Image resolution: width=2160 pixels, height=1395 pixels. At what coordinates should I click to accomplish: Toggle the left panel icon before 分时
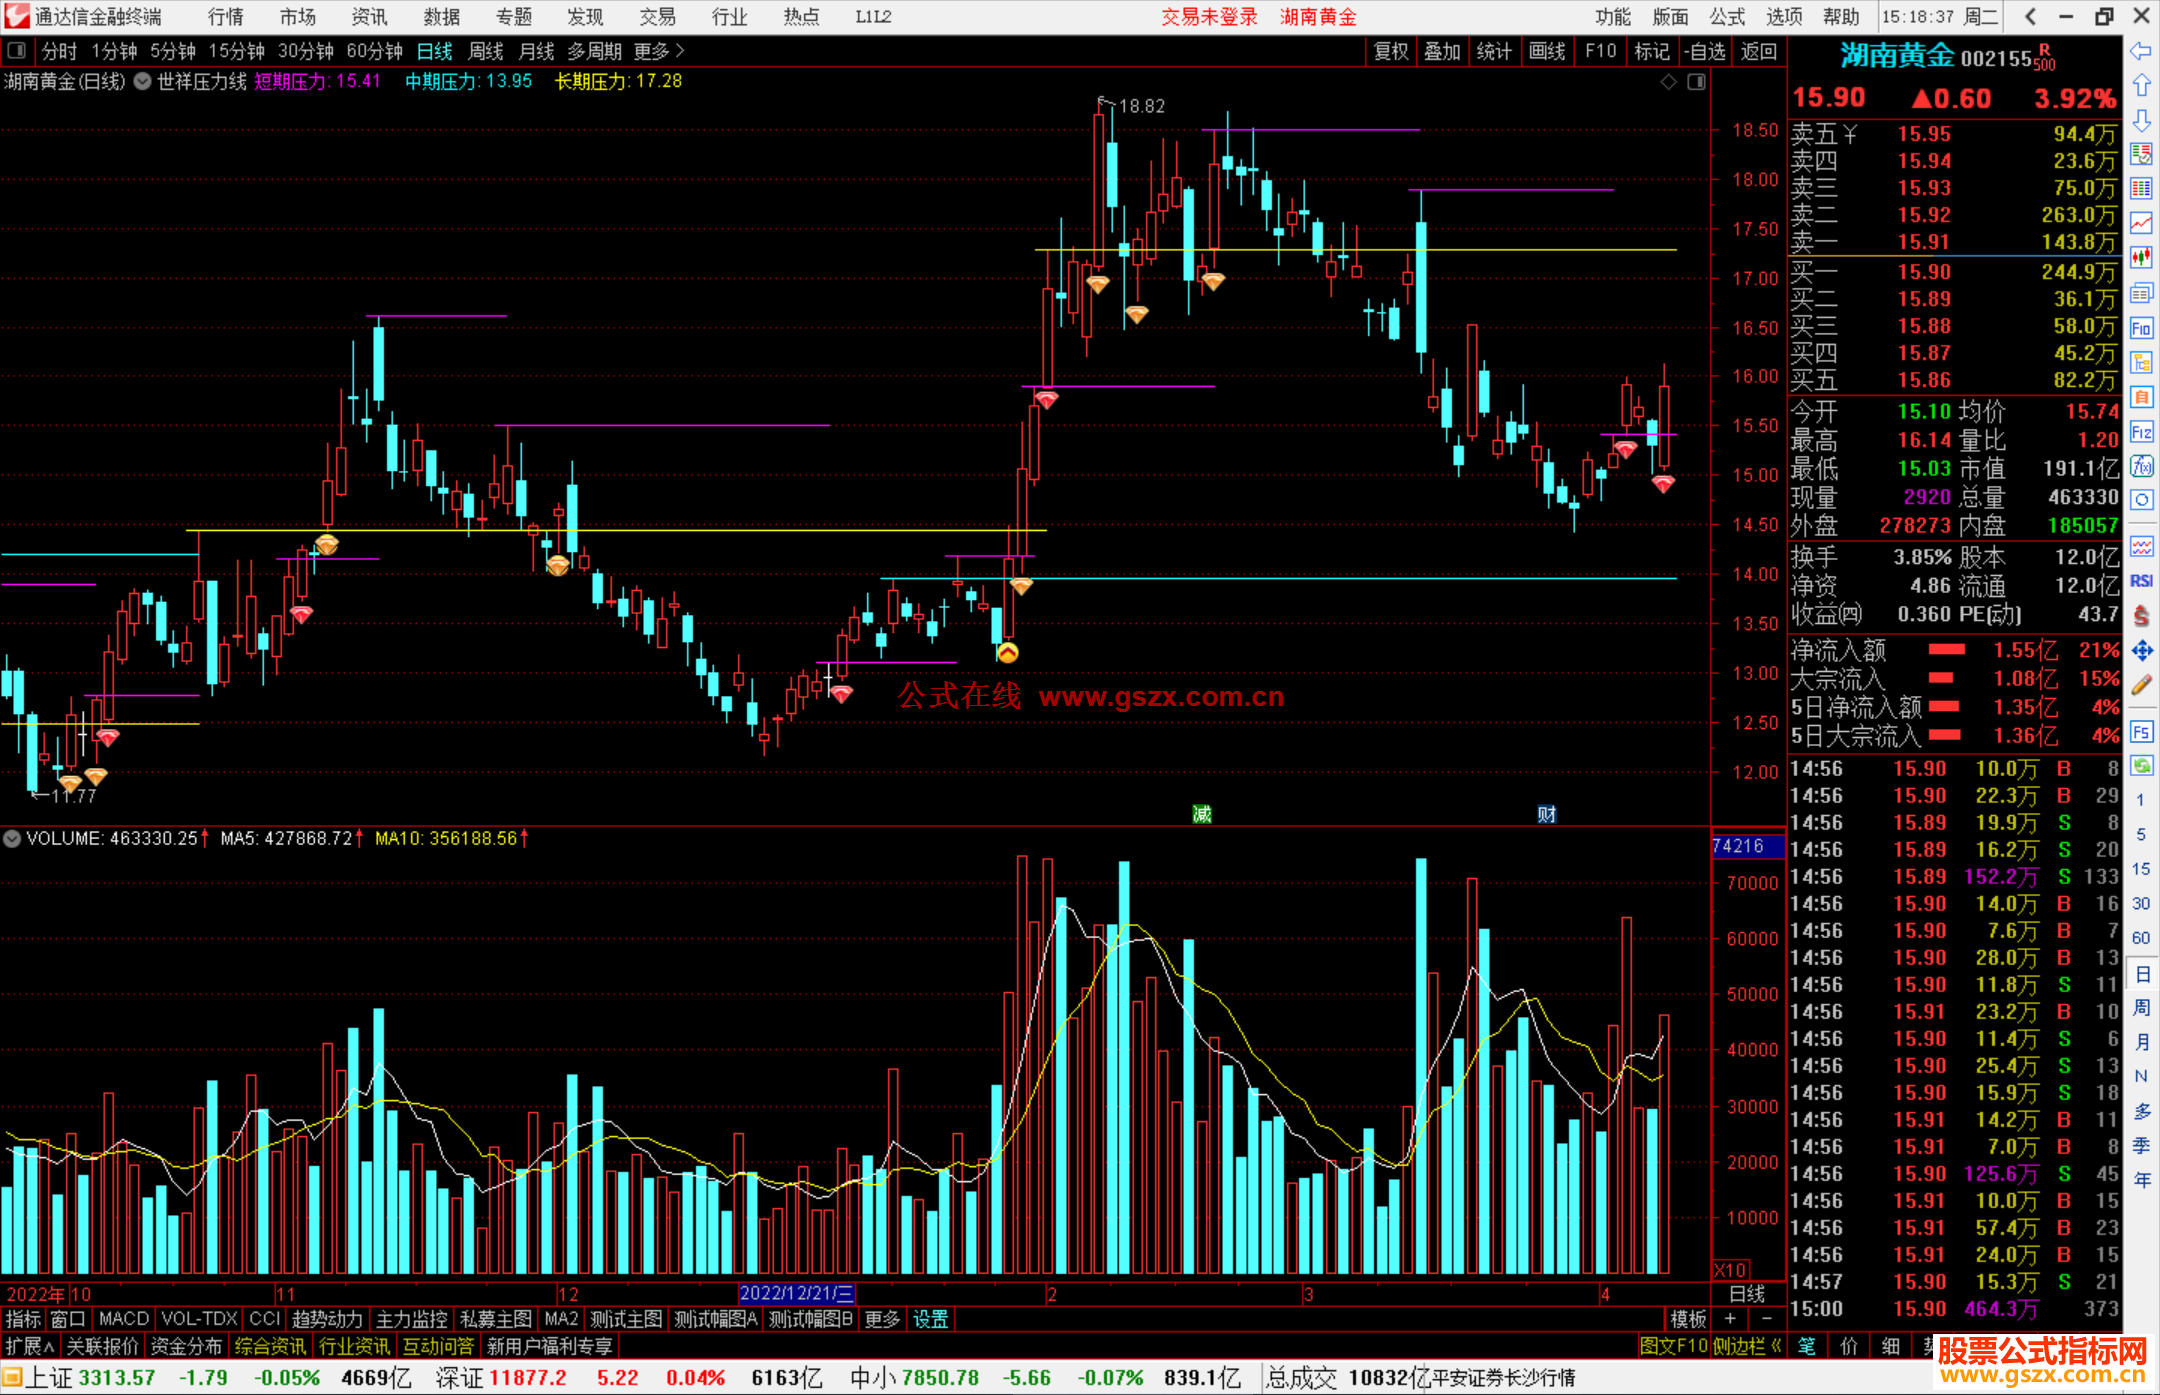coord(17,50)
